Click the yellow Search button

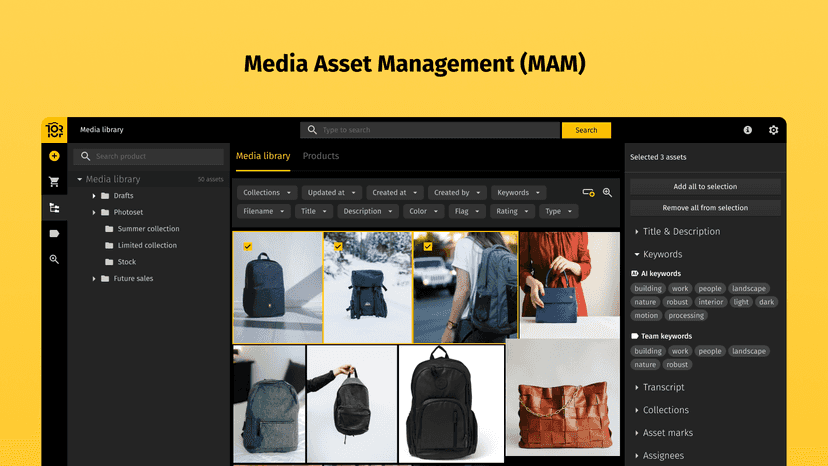point(586,130)
